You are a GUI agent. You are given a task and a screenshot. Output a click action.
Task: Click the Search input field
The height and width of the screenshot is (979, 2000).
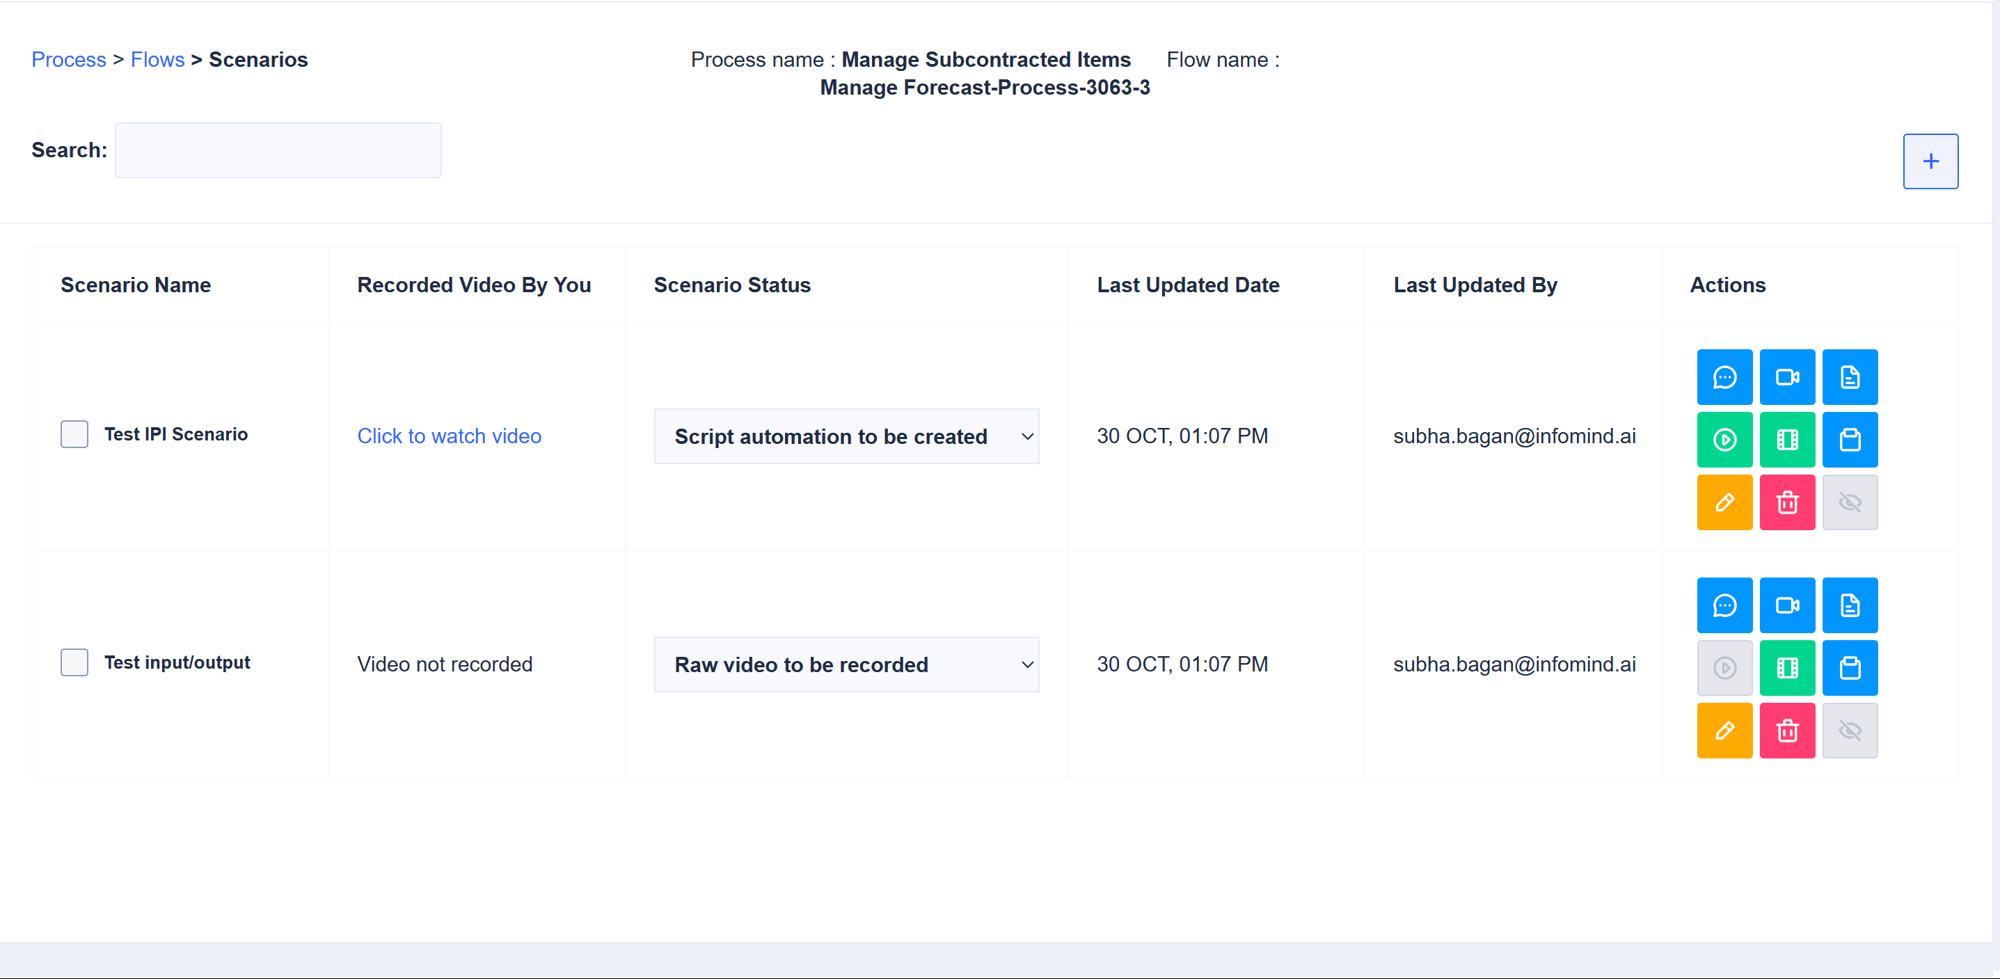(x=278, y=151)
